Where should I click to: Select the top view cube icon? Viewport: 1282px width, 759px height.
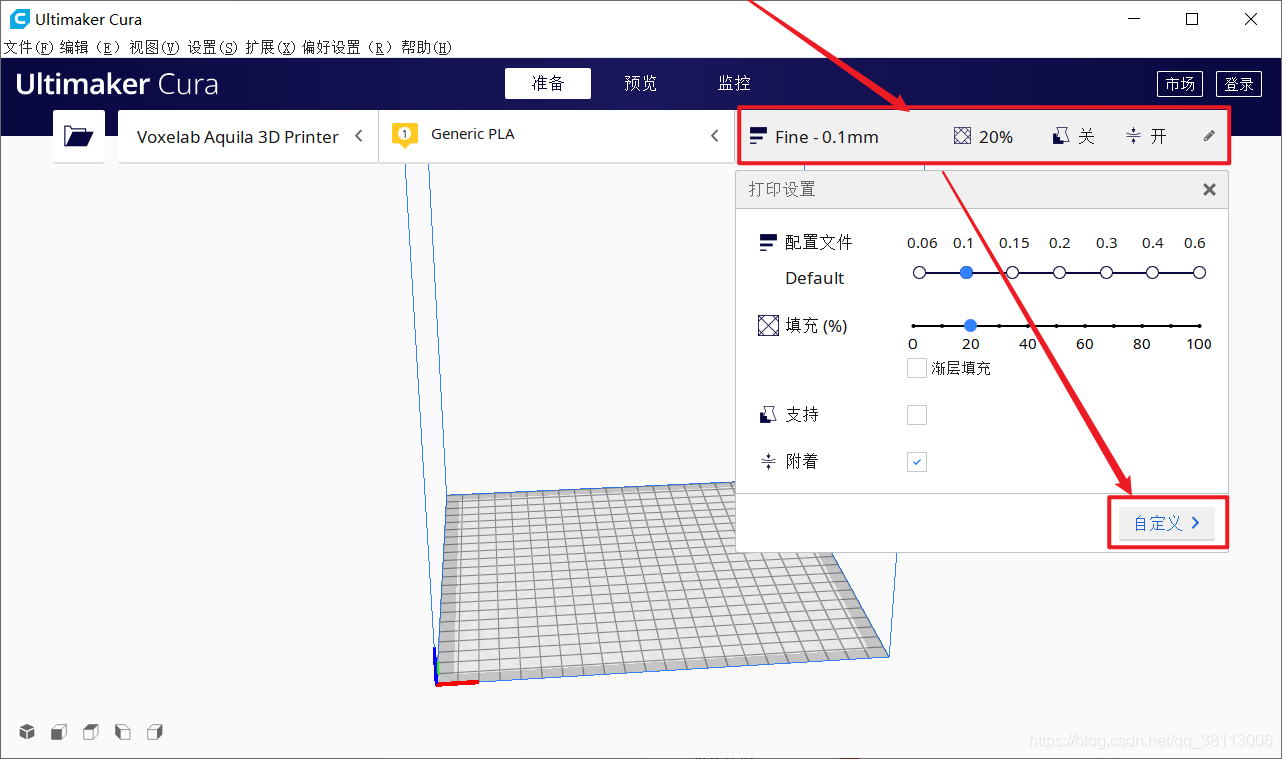coord(91,732)
